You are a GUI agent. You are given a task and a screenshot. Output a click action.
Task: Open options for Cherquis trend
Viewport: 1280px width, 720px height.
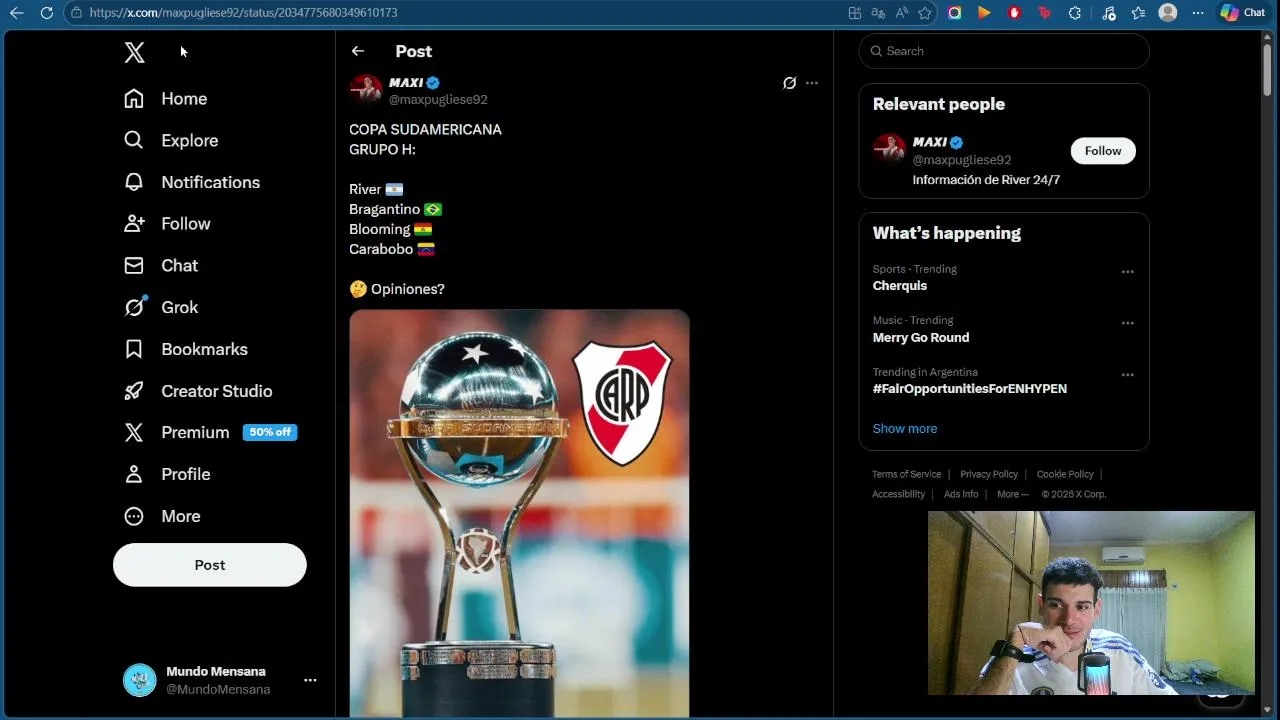point(1127,272)
